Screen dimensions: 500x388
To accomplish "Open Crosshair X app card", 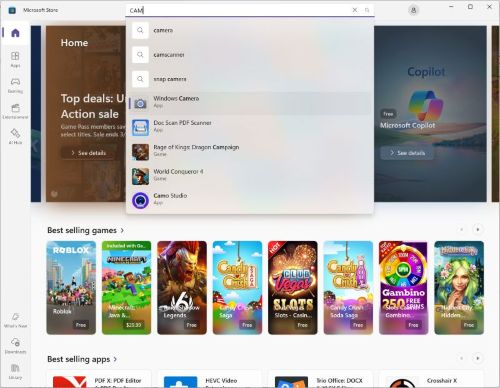I will pyautogui.click(x=431, y=379).
